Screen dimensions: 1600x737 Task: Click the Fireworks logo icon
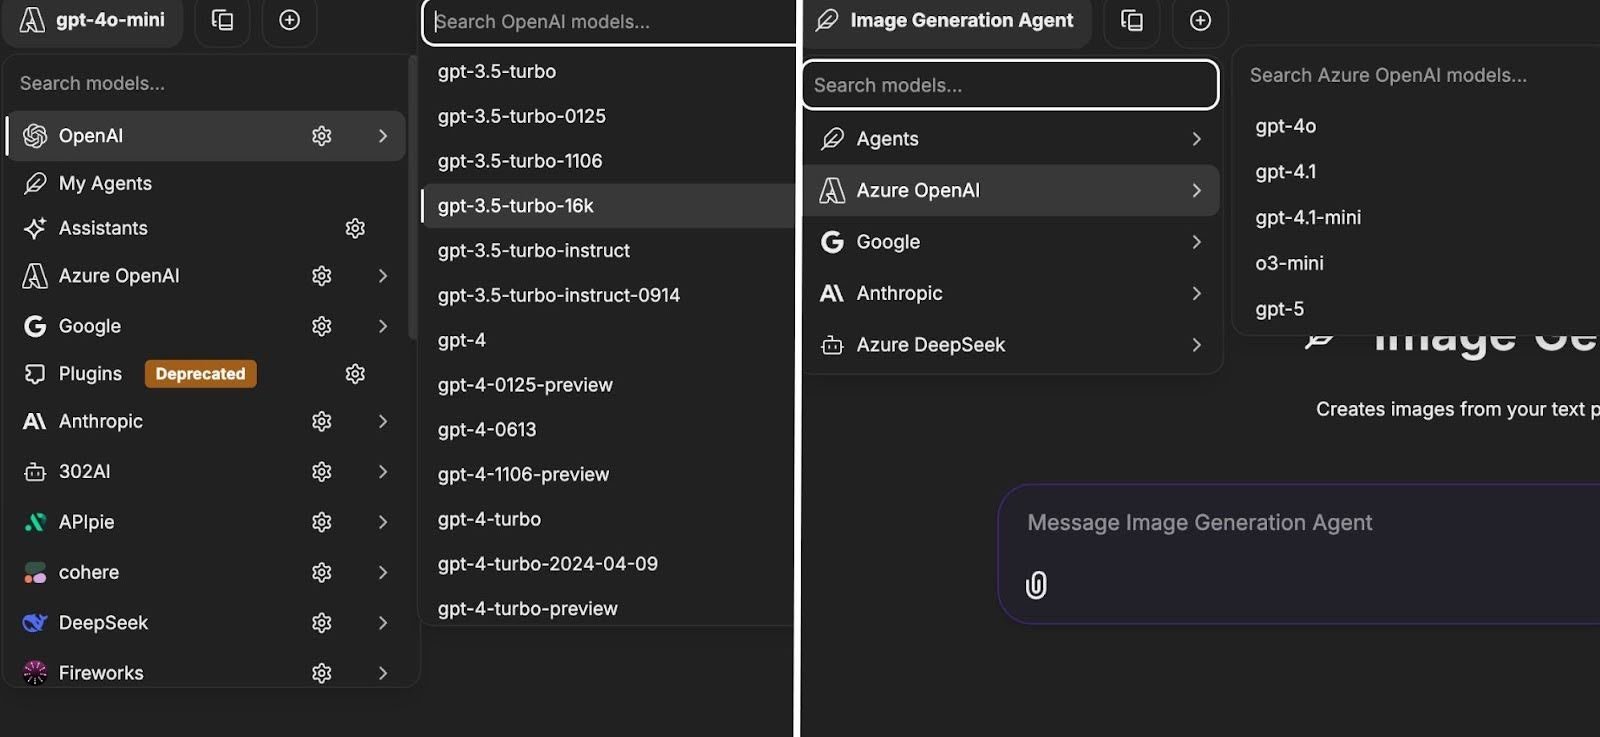(x=35, y=673)
